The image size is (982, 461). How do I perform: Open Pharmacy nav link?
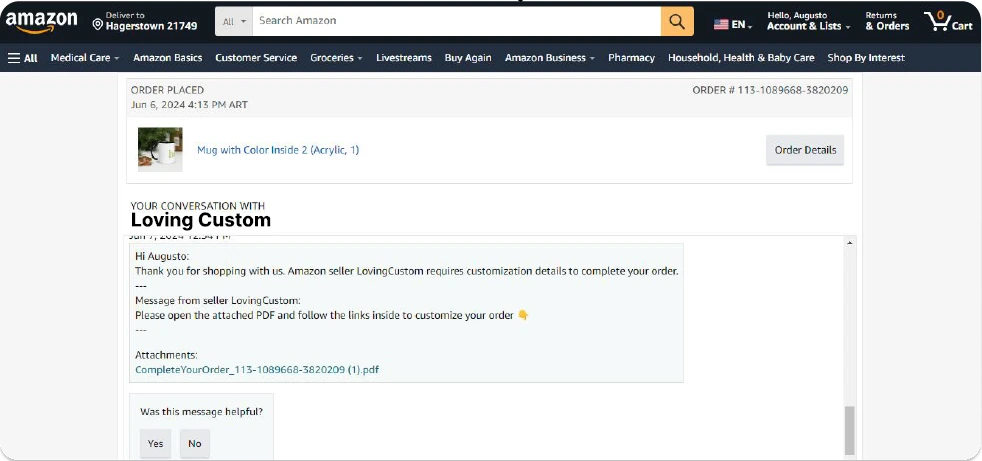coord(631,58)
